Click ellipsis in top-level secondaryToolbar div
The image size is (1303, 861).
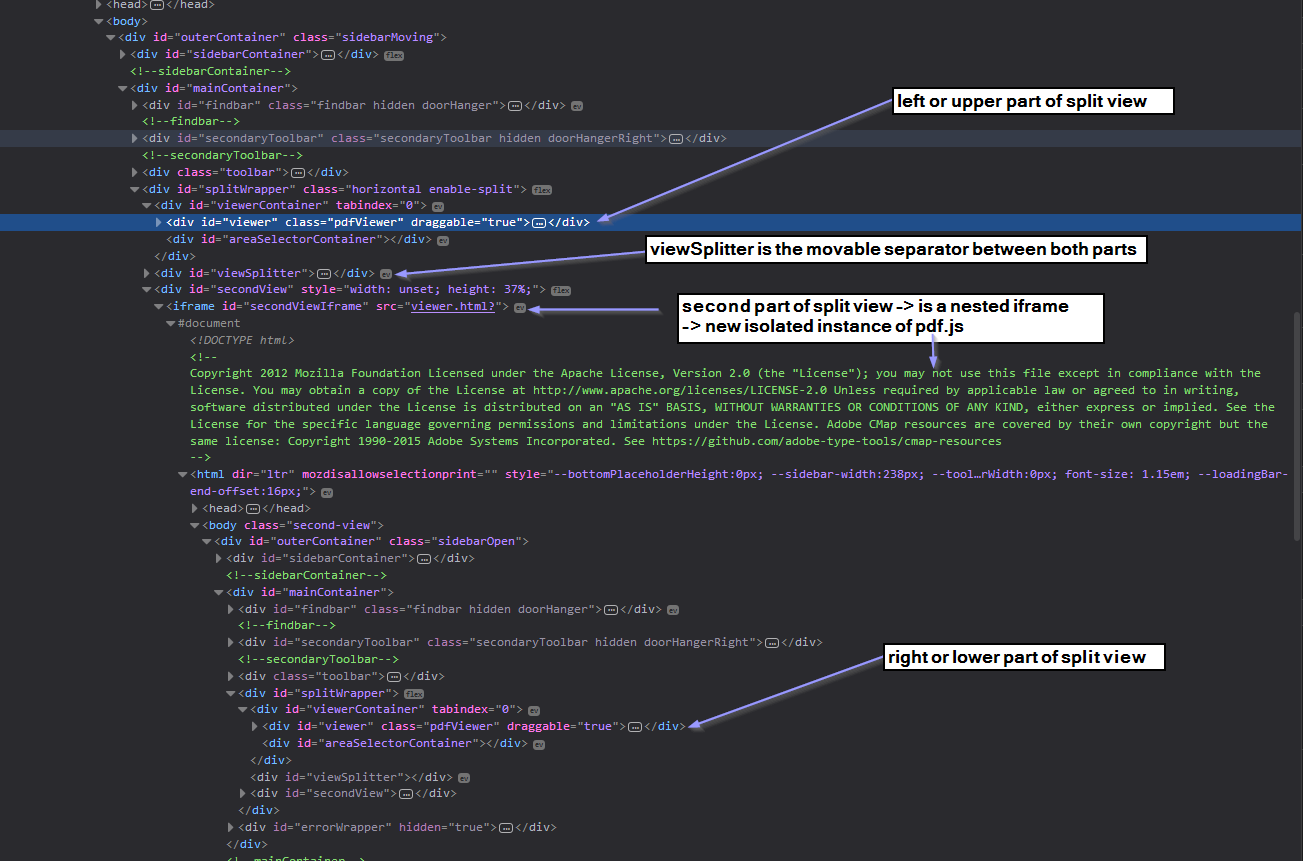coord(675,139)
